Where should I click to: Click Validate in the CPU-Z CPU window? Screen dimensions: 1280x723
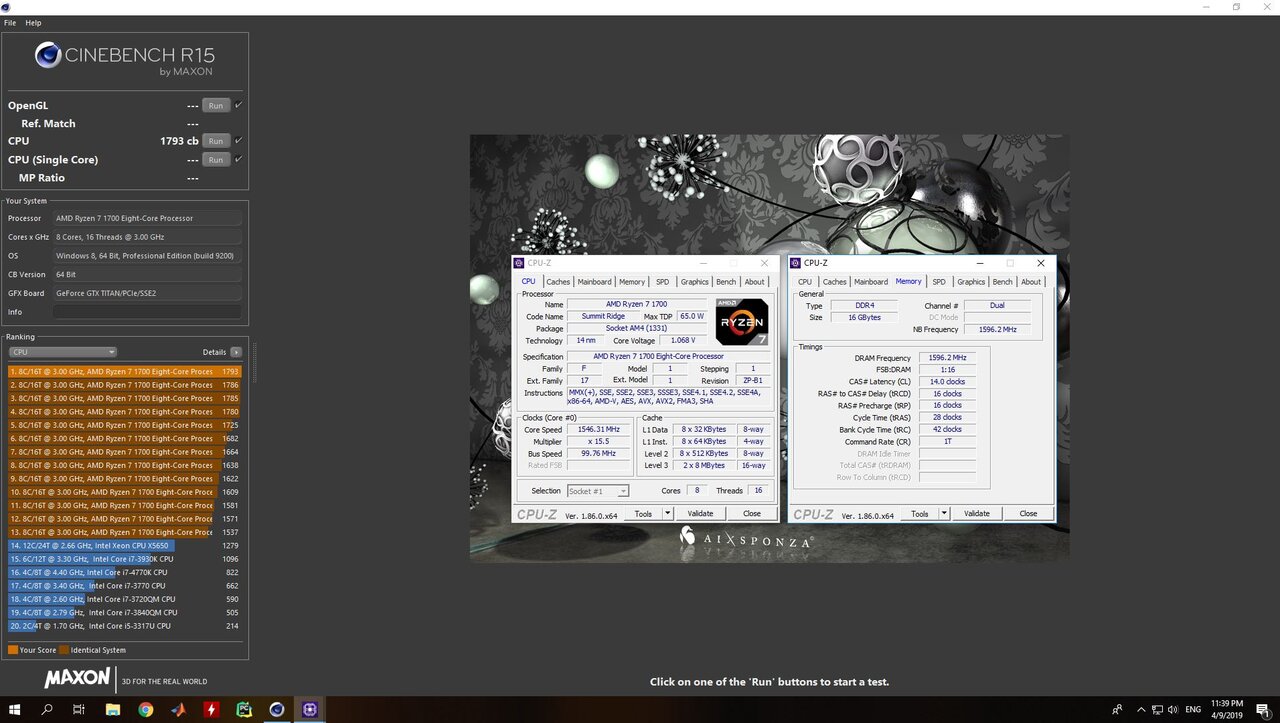coord(700,514)
